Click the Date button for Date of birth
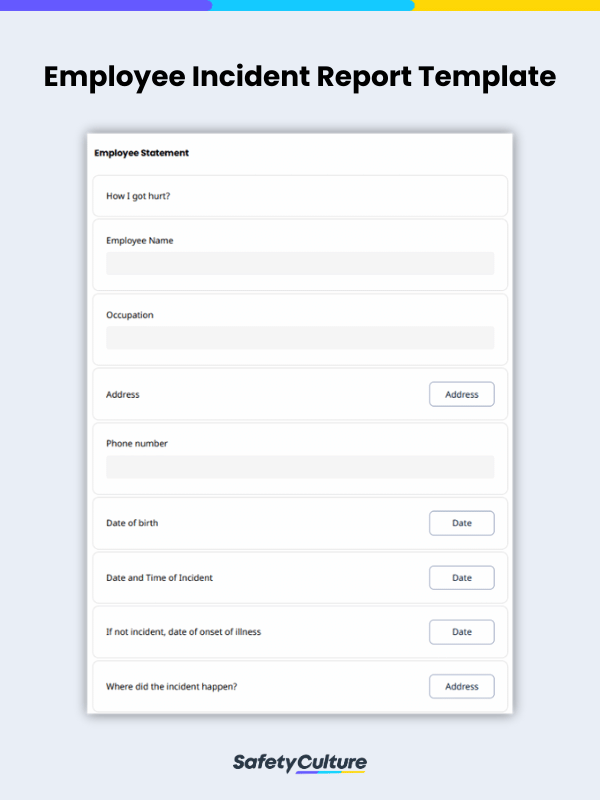The height and width of the screenshot is (800, 600). (x=461, y=522)
